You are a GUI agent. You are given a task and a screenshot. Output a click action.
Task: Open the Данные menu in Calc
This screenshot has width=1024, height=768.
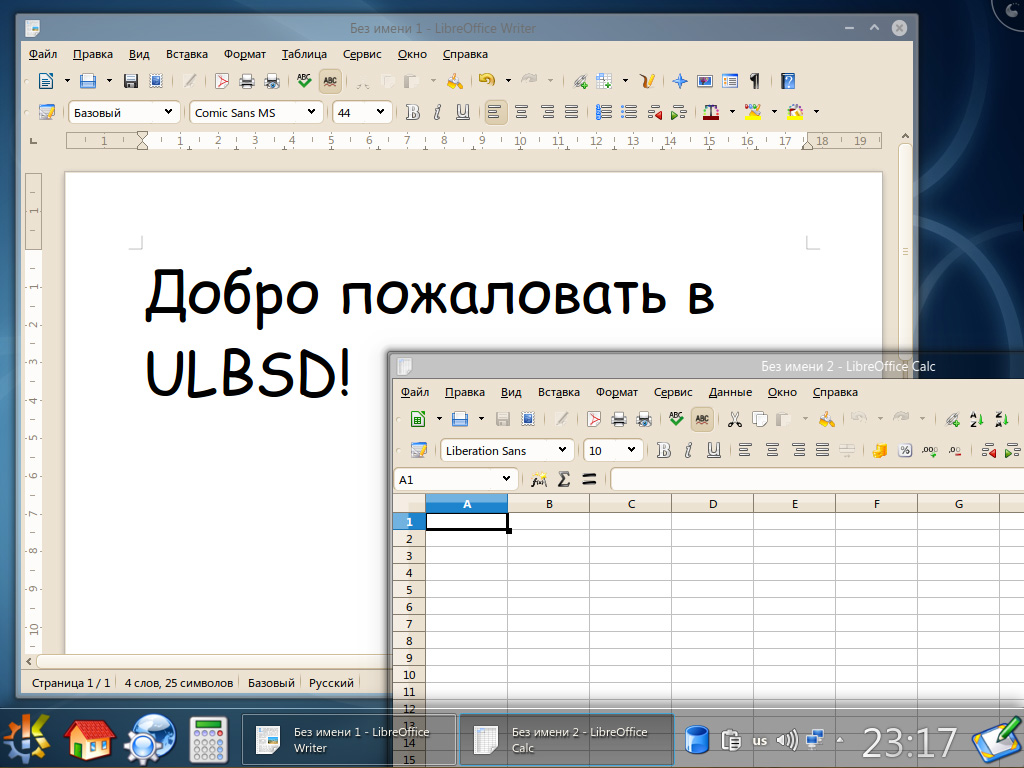tap(729, 392)
